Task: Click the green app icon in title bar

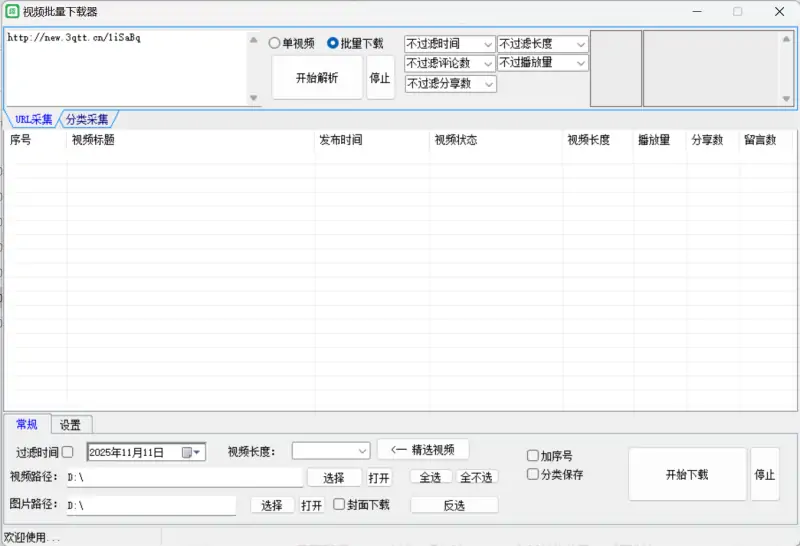Action: pyautogui.click(x=12, y=11)
